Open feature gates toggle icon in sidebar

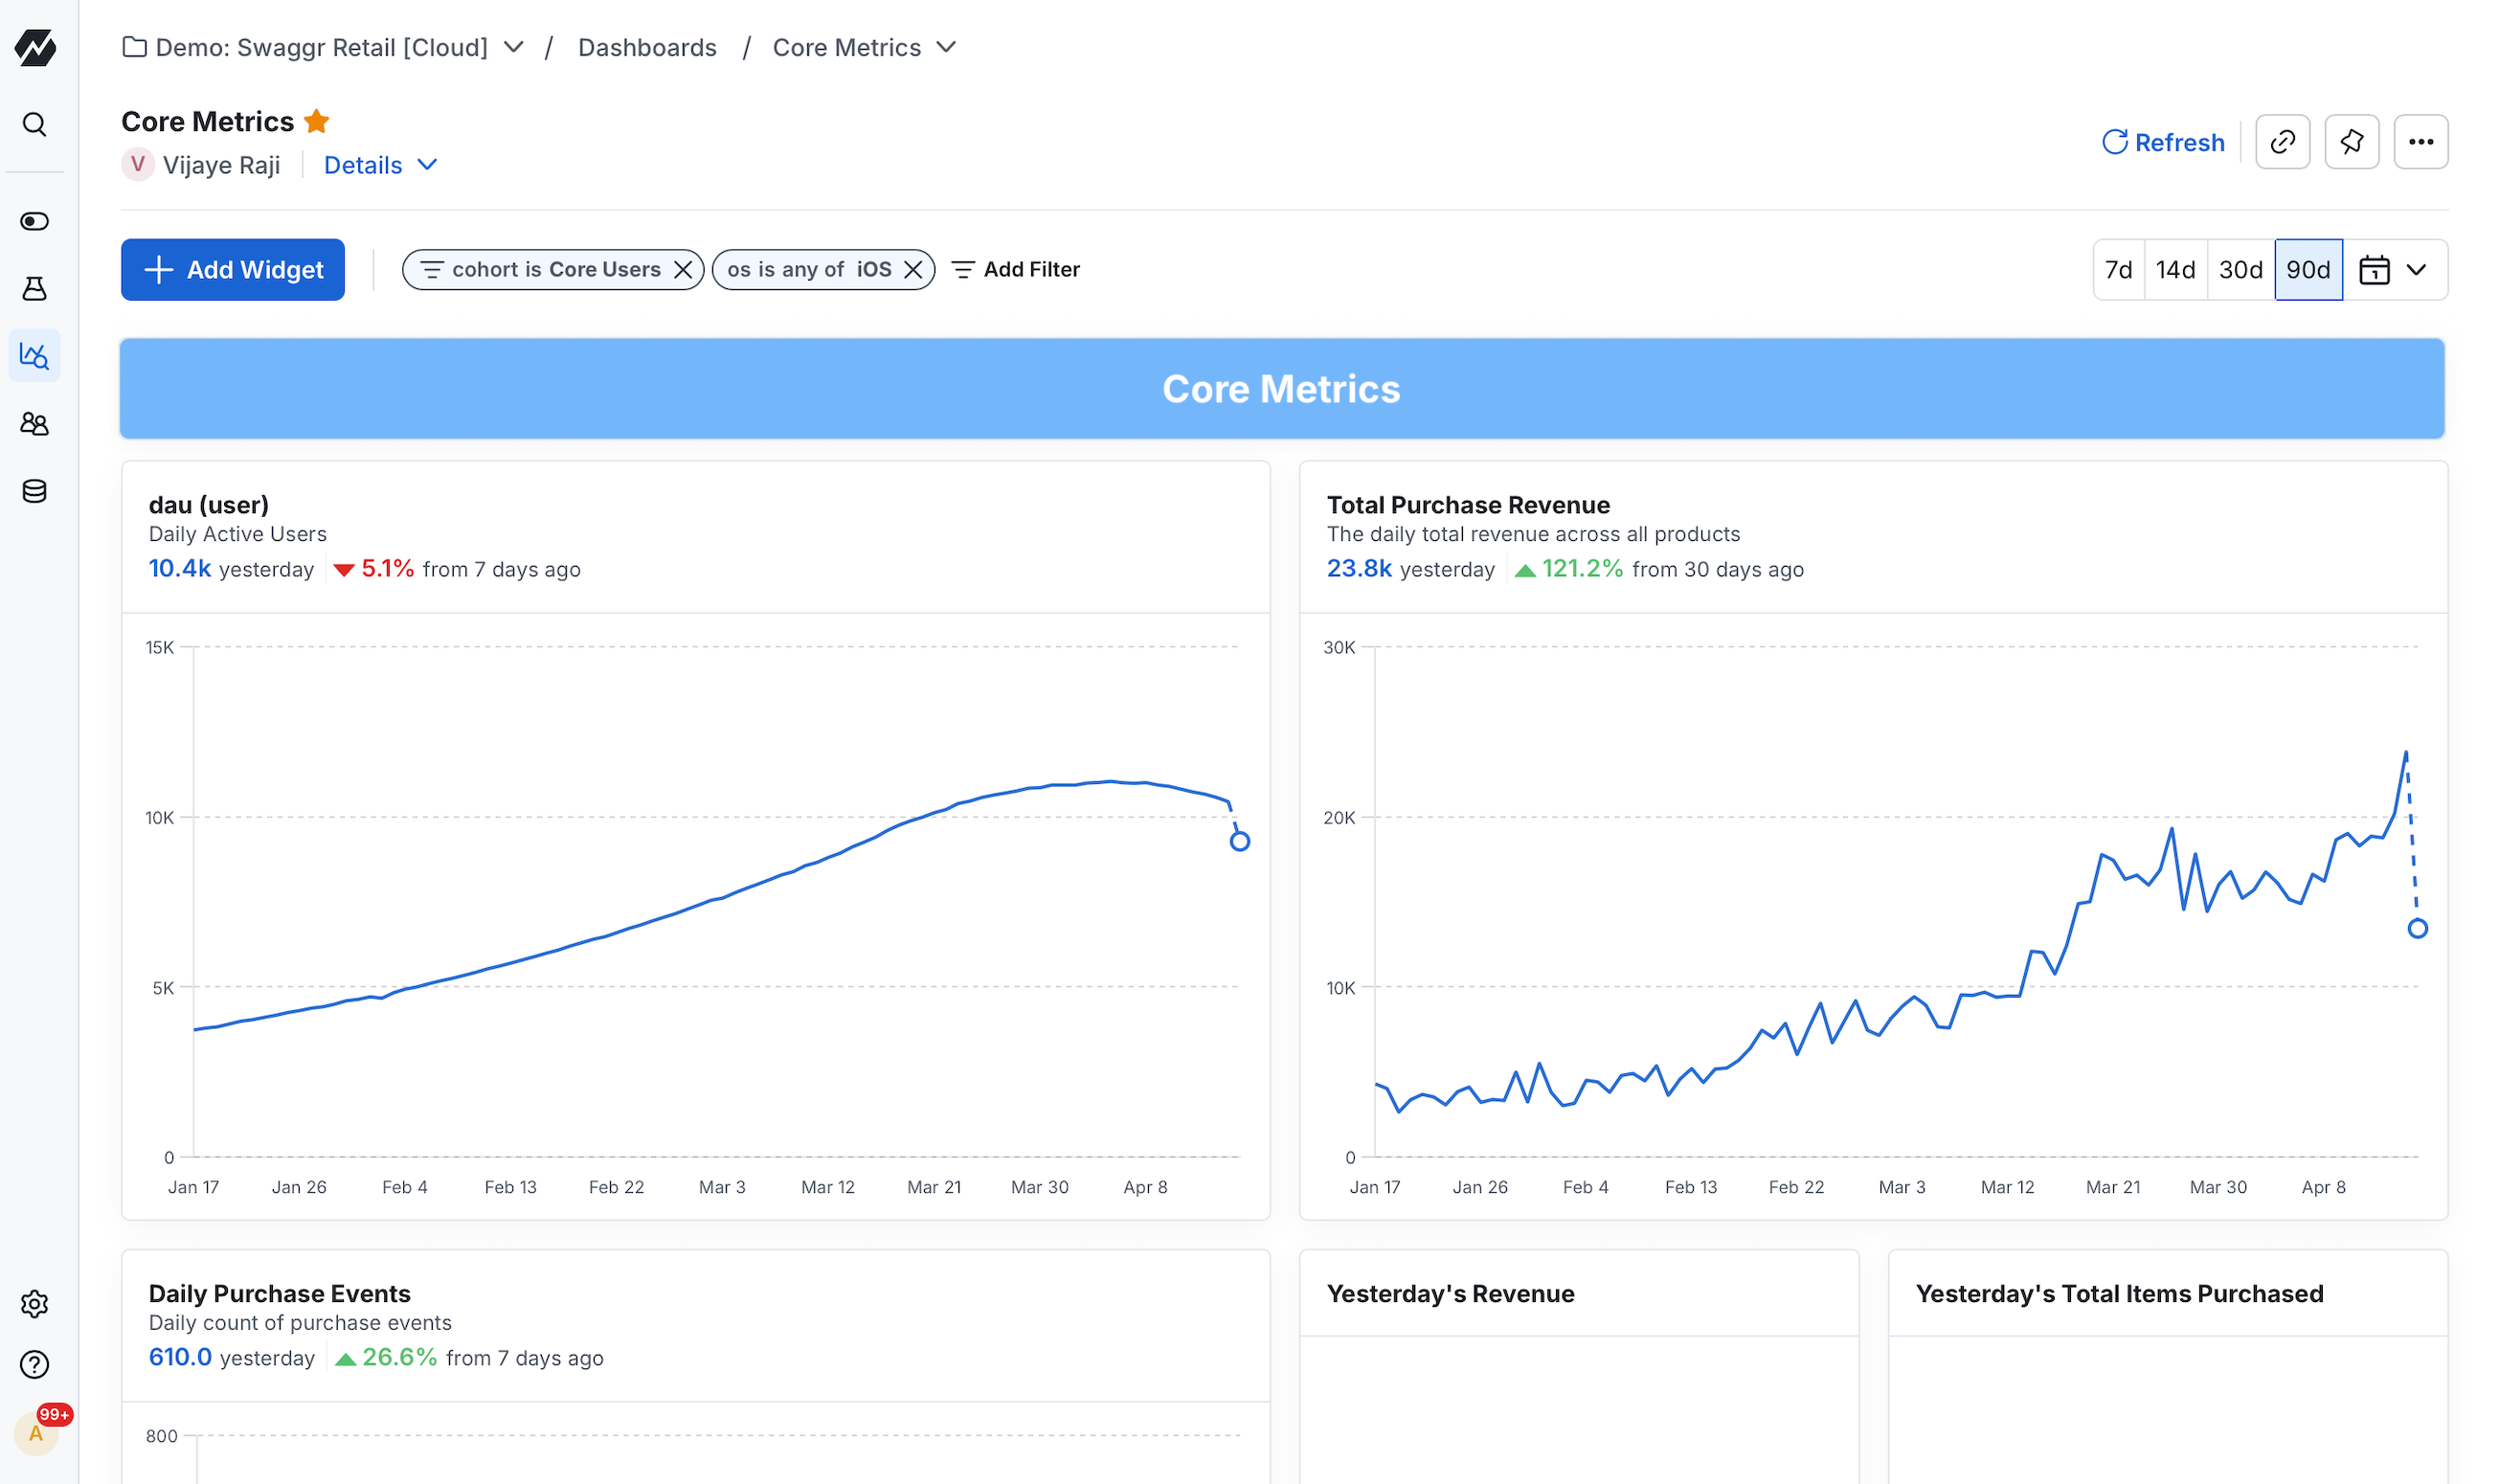point(34,221)
